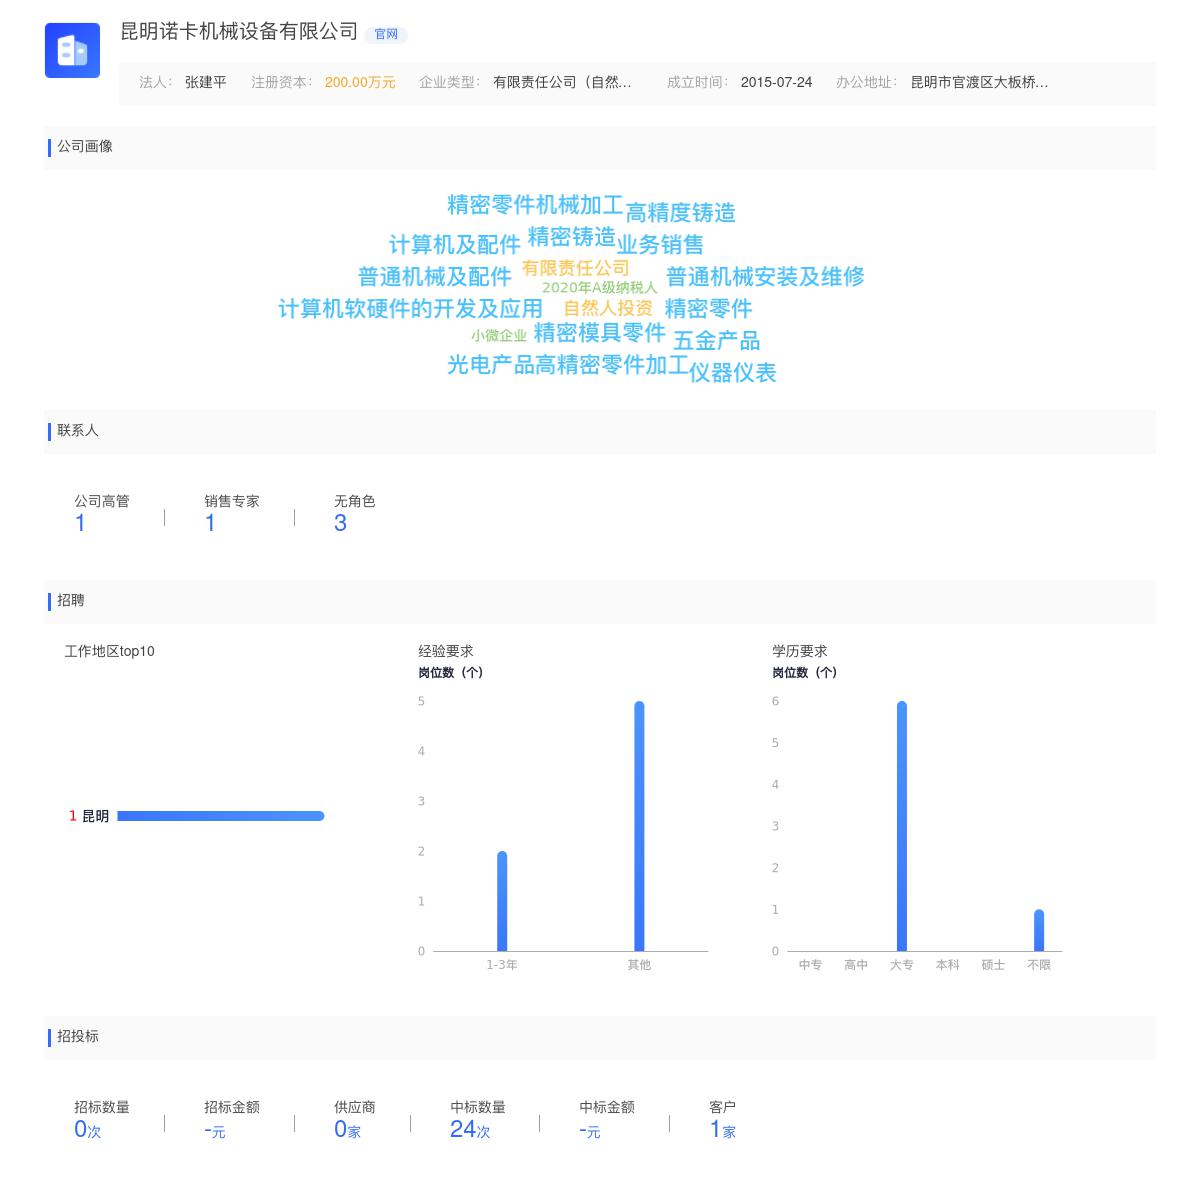
Task: Select keyword tag 高精度铸造
Action: coord(680,212)
